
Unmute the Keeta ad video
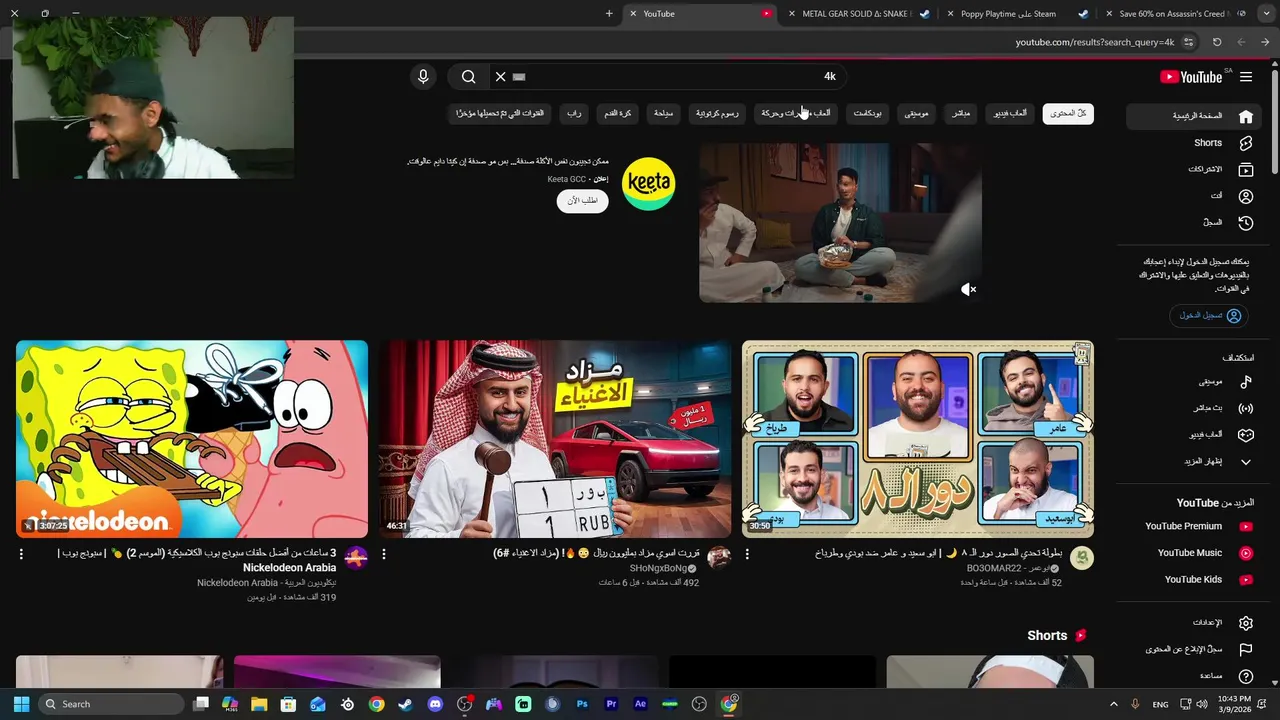(x=968, y=289)
